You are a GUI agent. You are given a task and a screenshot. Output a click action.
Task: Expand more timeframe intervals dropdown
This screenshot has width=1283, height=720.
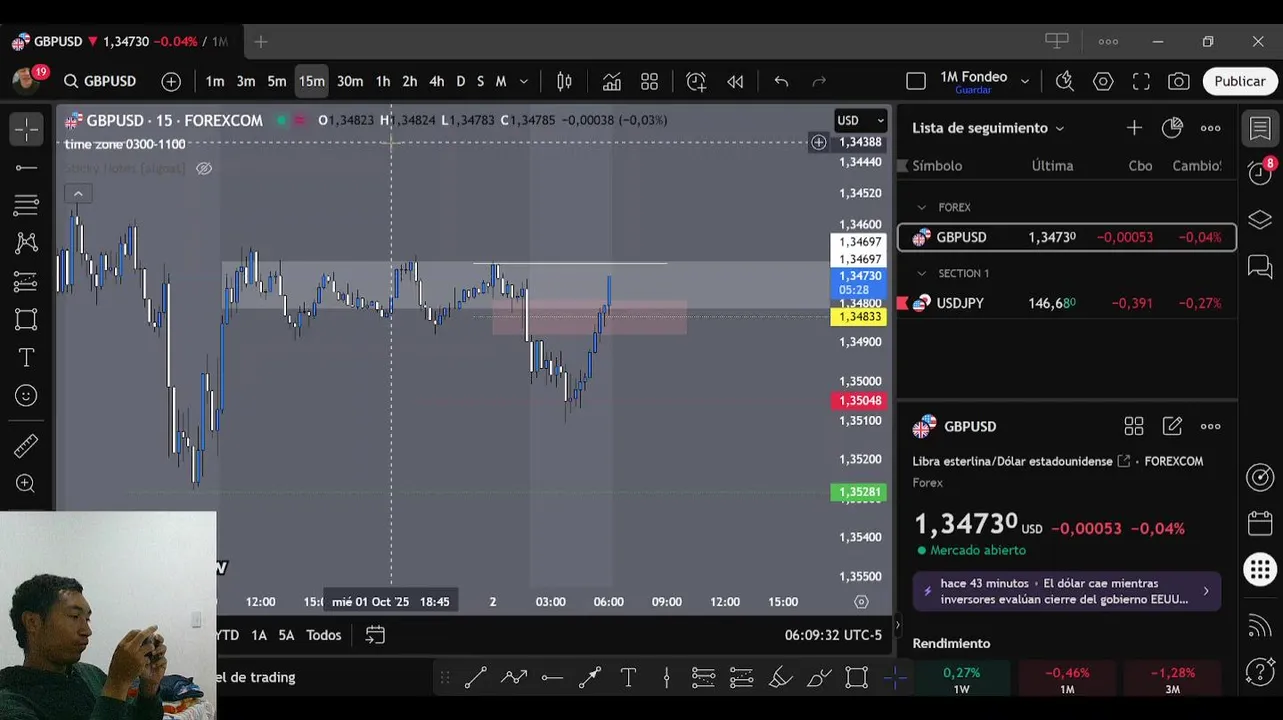(x=522, y=81)
